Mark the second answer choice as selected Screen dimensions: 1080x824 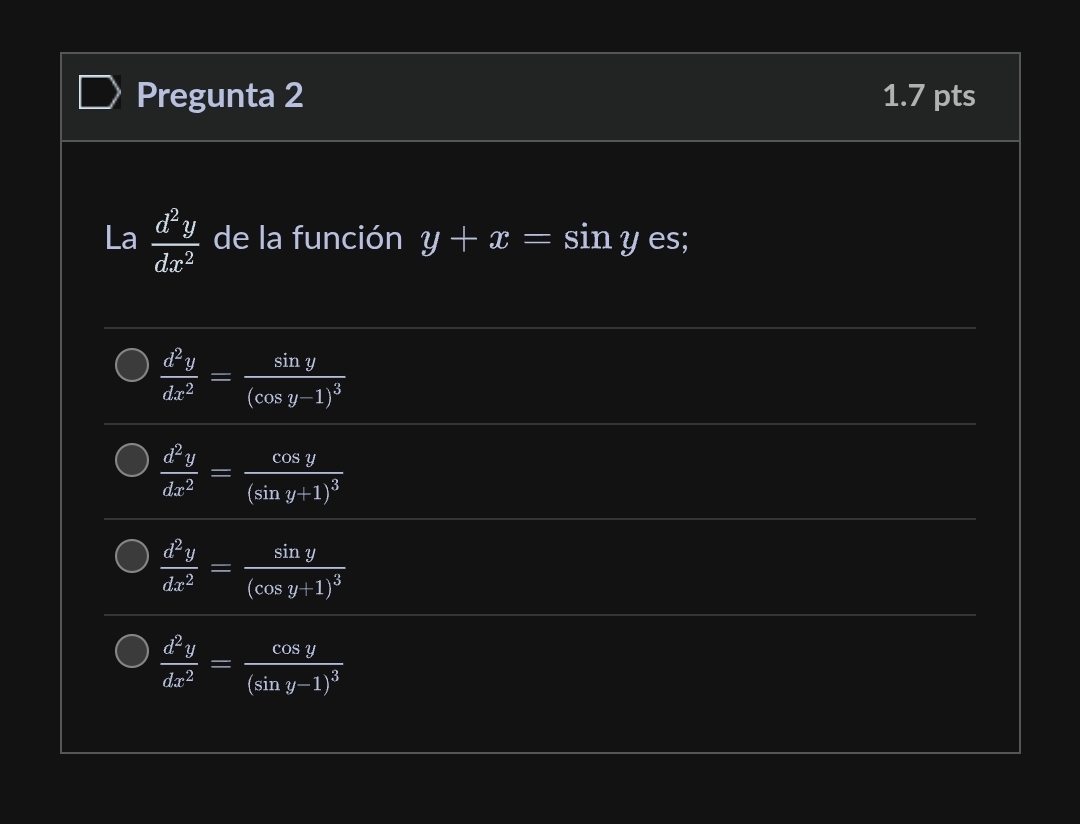tap(131, 460)
